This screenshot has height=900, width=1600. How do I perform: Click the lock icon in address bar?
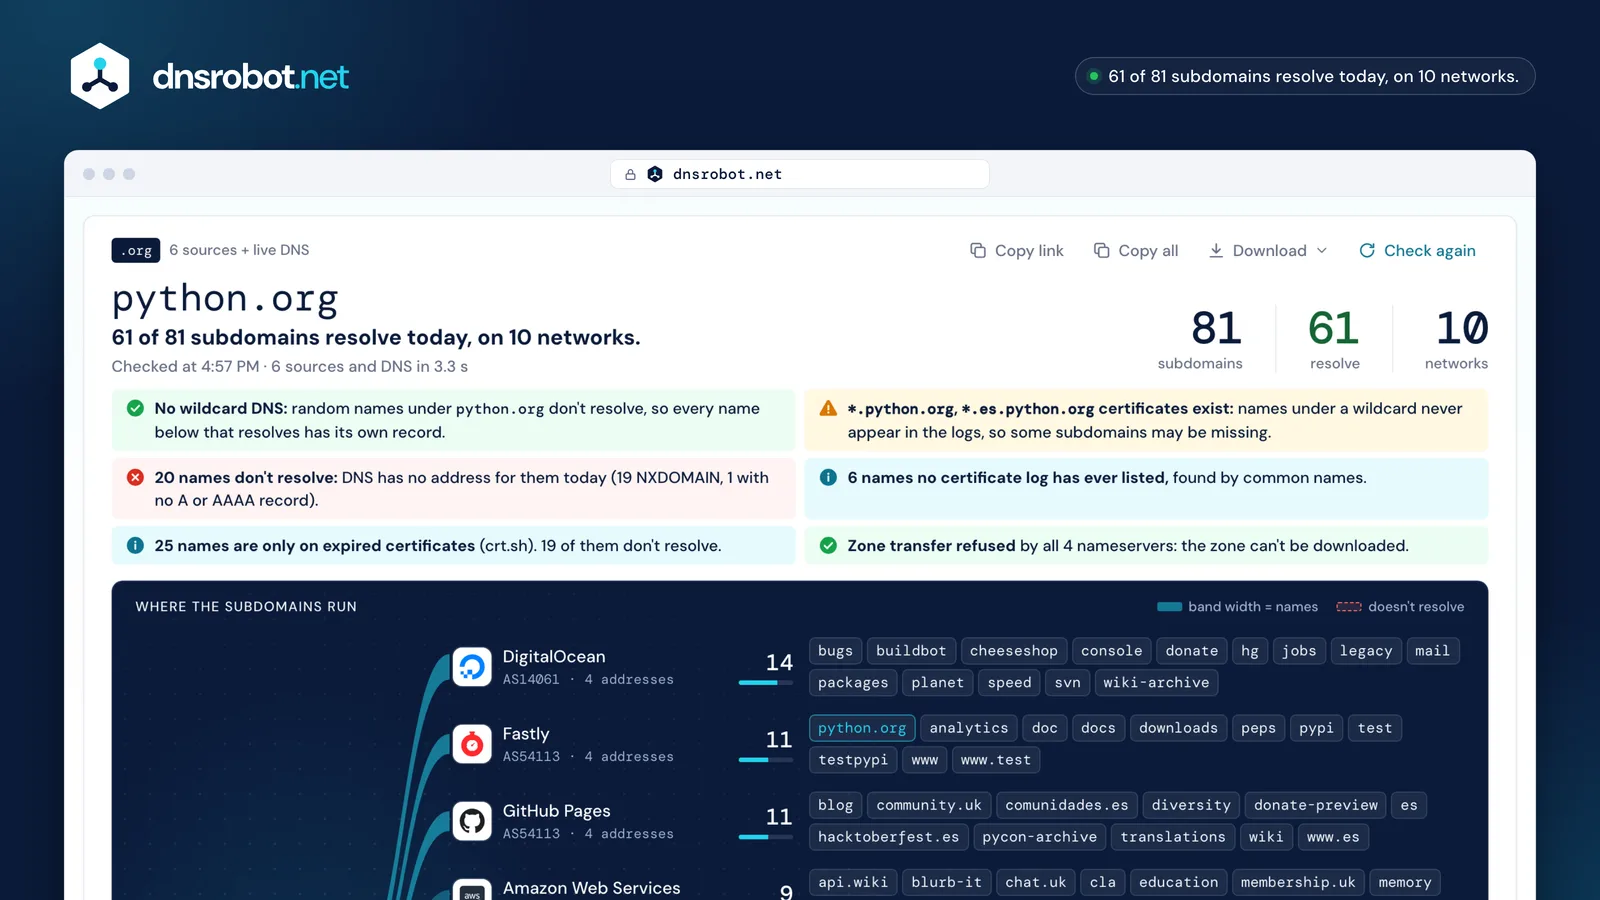[x=630, y=174]
